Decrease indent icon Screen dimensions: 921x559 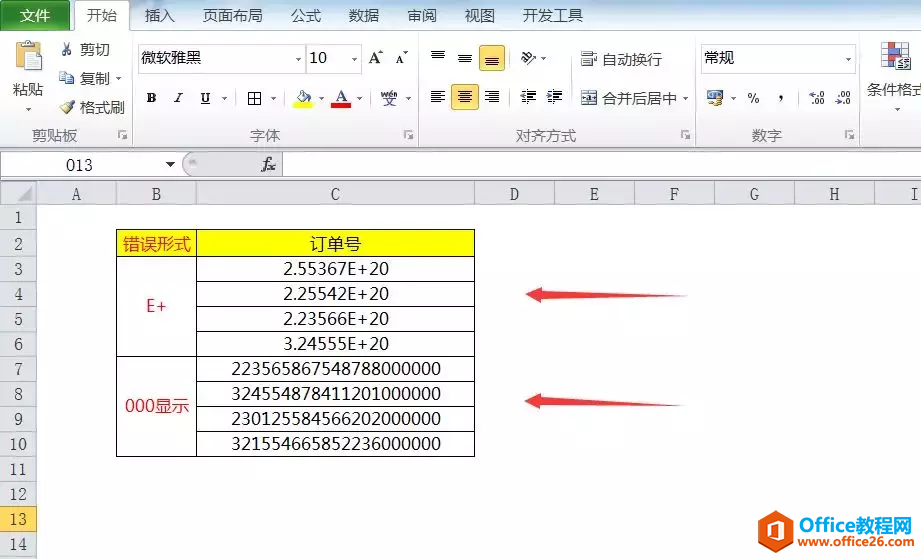(528, 97)
